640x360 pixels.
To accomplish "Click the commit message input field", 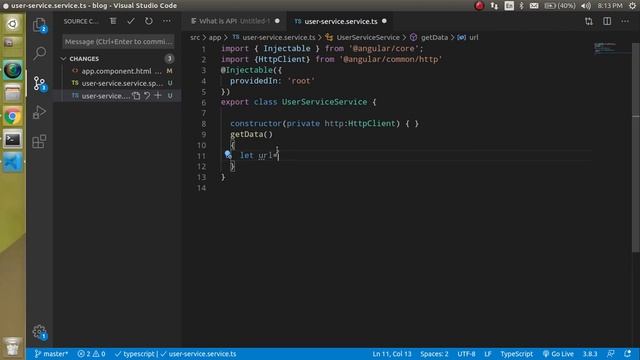I will tap(118, 42).
